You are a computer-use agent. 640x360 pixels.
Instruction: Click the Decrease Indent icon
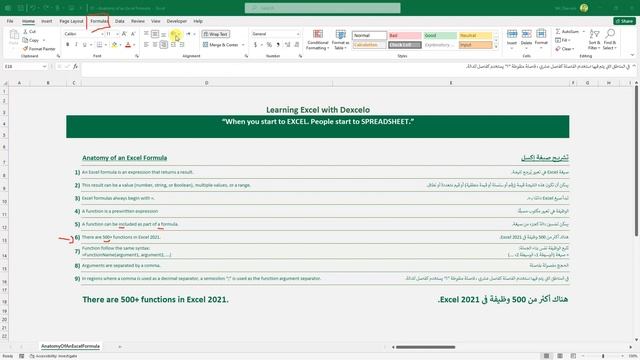tap(173, 44)
